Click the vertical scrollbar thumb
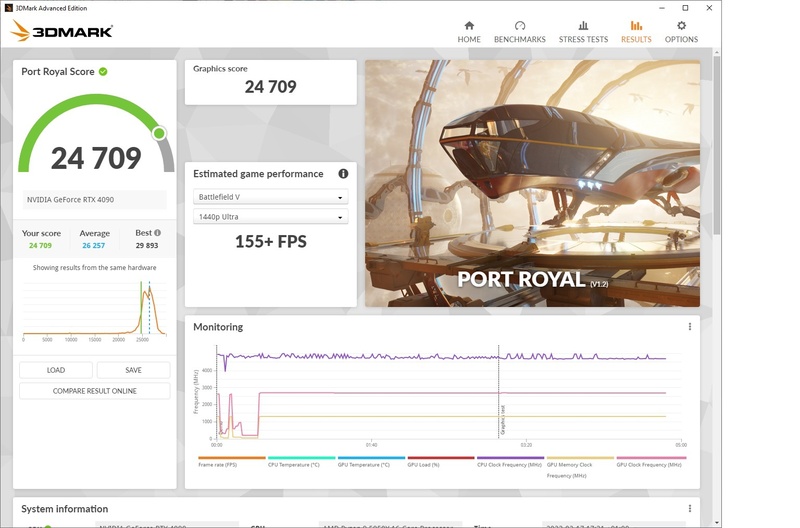The height and width of the screenshot is (528, 800). [716, 145]
